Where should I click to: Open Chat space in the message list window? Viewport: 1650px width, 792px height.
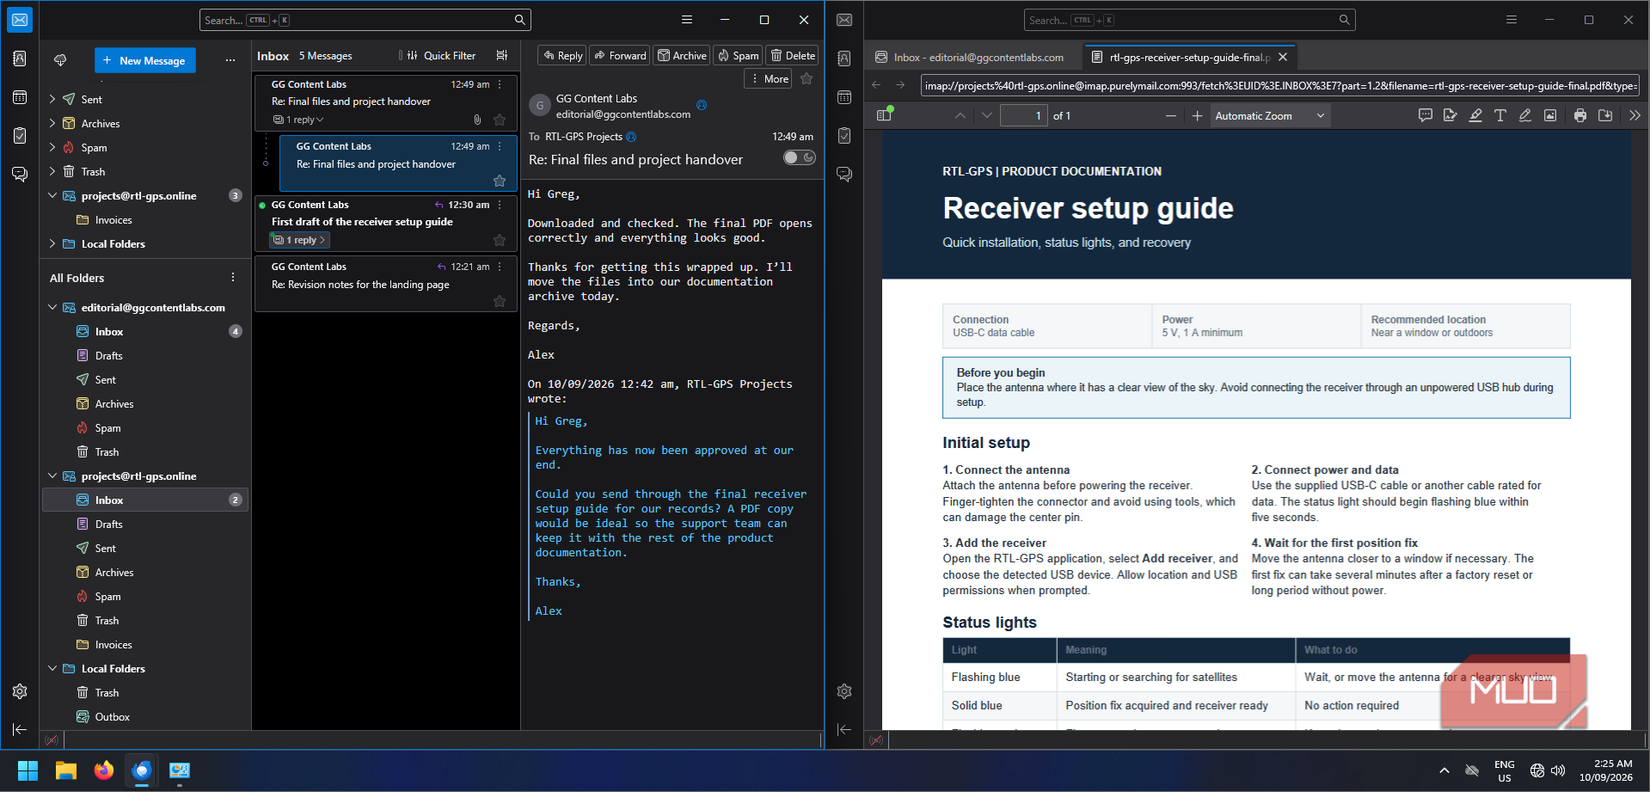(x=20, y=174)
